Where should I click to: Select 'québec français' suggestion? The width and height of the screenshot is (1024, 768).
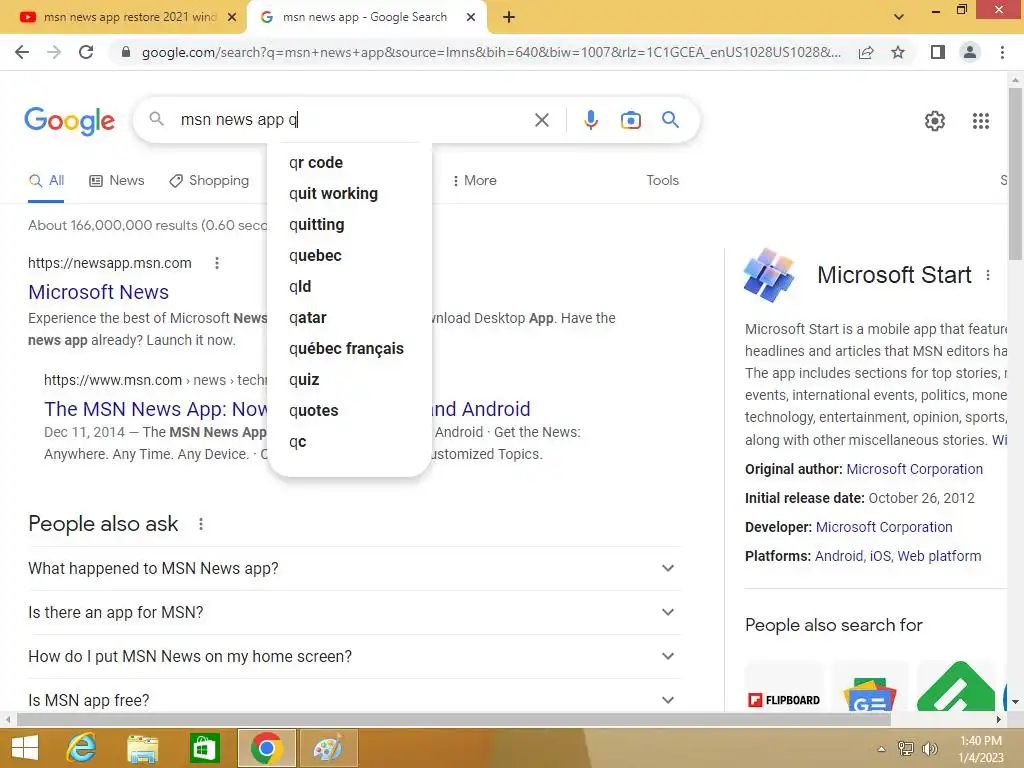[x=349, y=348]
